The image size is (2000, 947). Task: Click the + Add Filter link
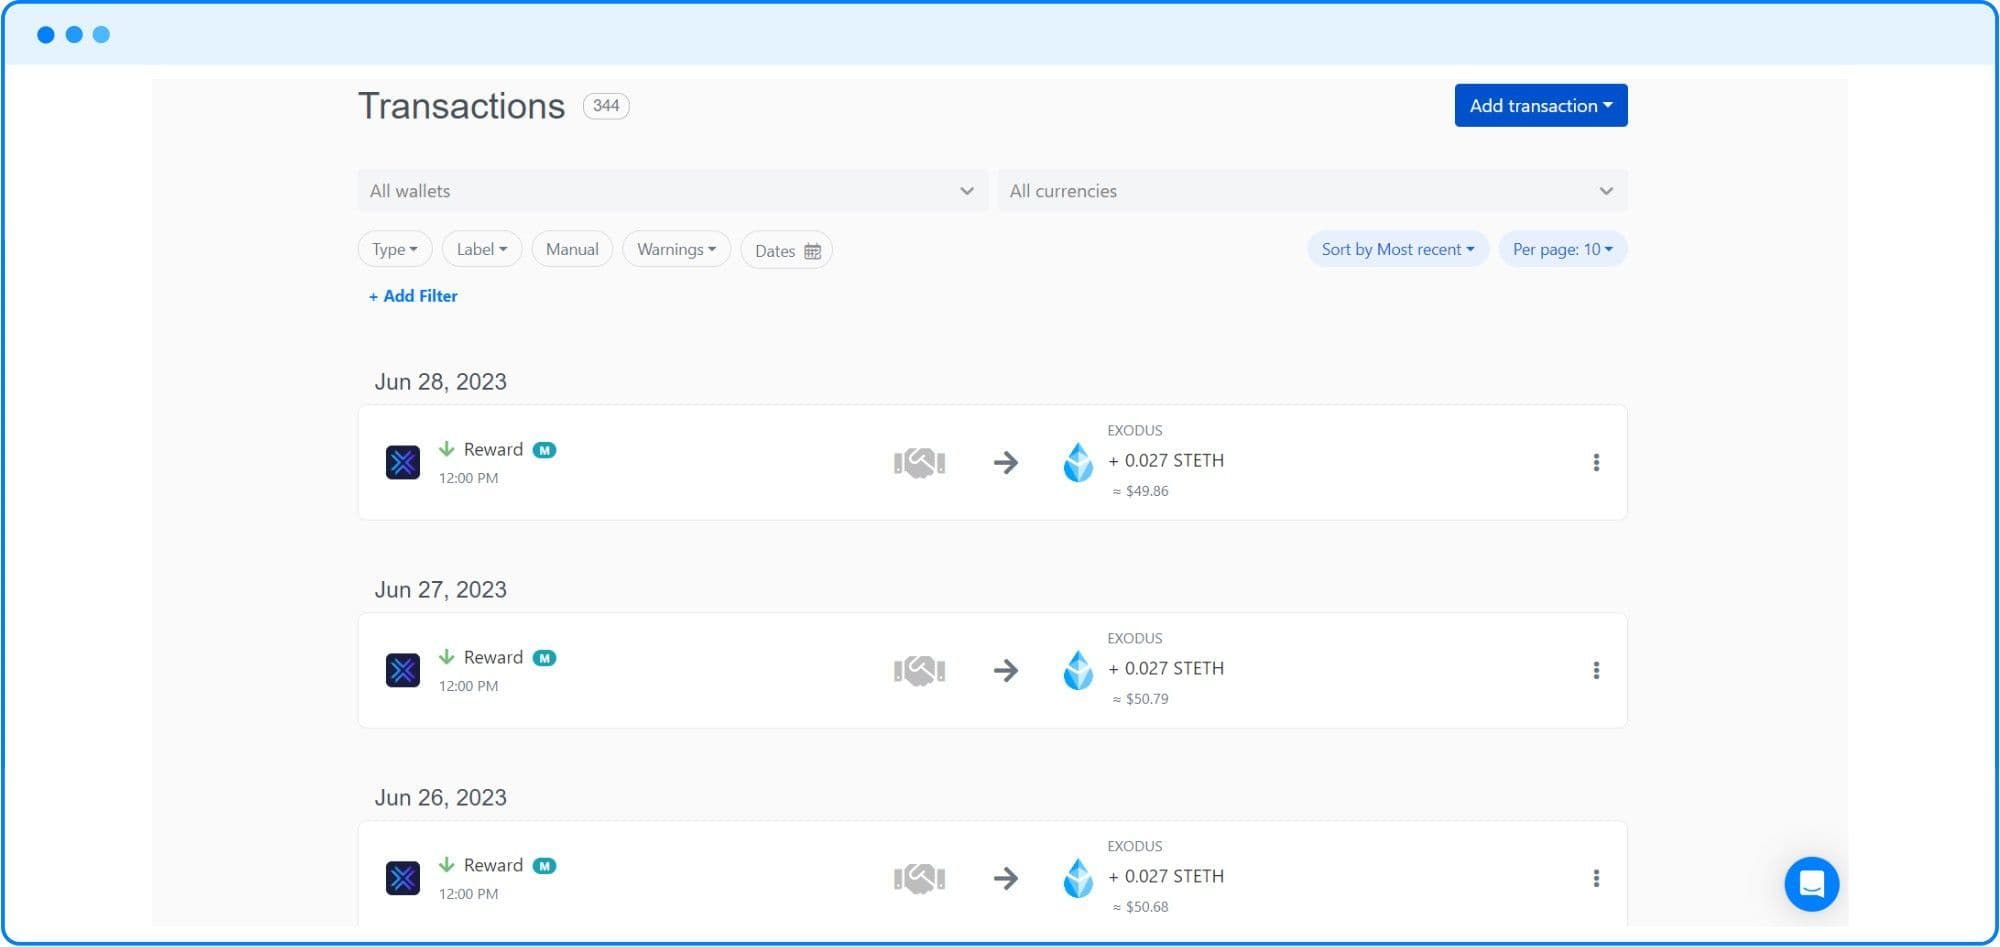(413, 296)
